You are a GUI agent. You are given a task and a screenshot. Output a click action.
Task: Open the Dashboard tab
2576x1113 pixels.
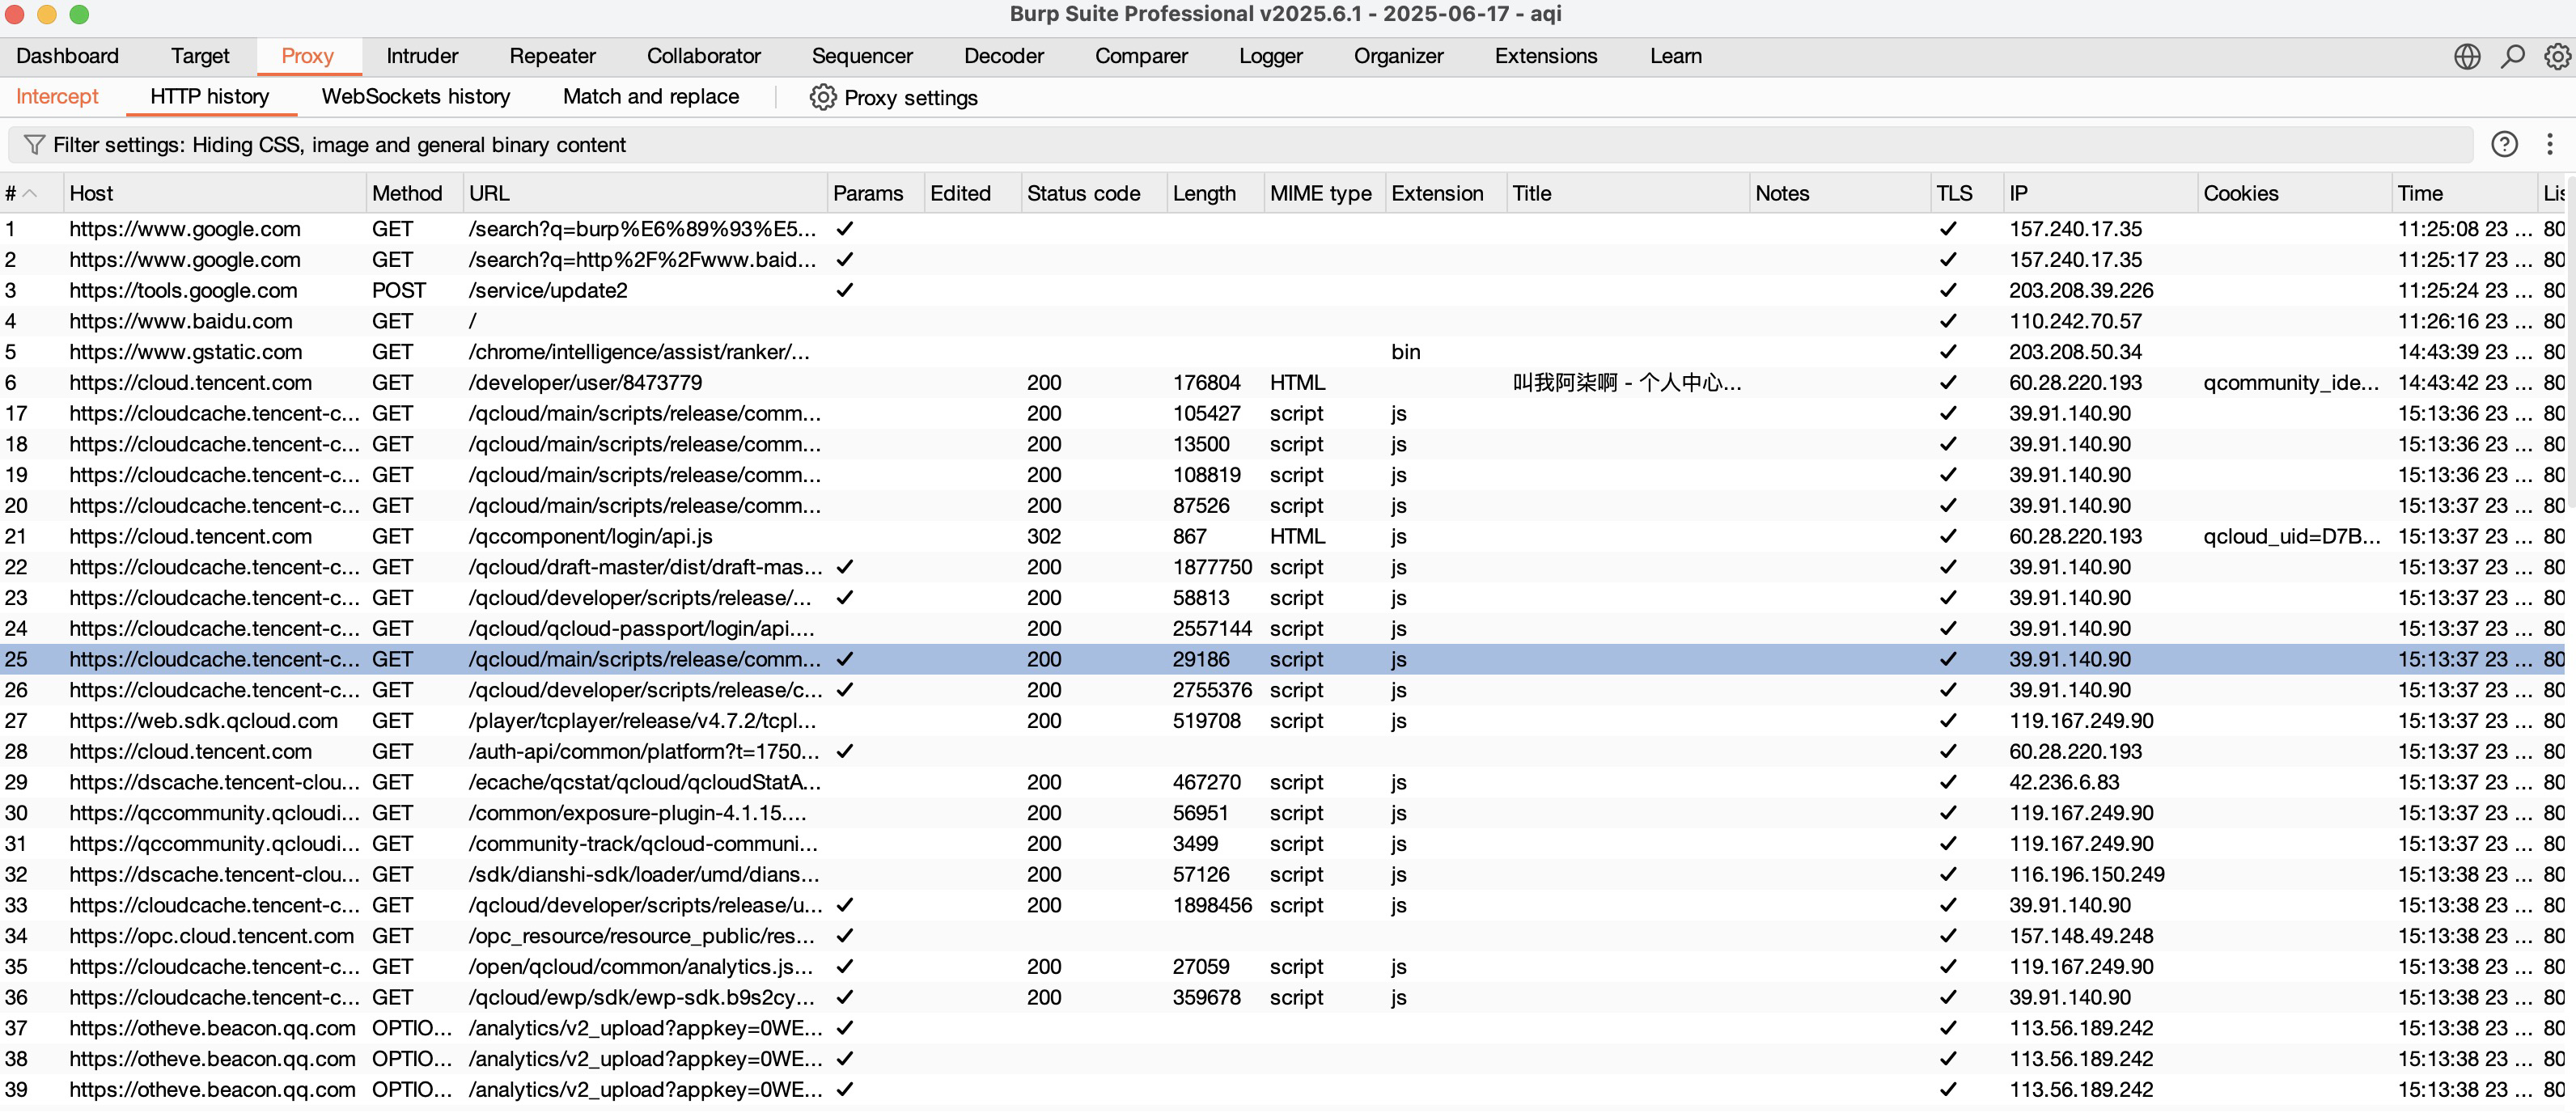tap(67, 56)
